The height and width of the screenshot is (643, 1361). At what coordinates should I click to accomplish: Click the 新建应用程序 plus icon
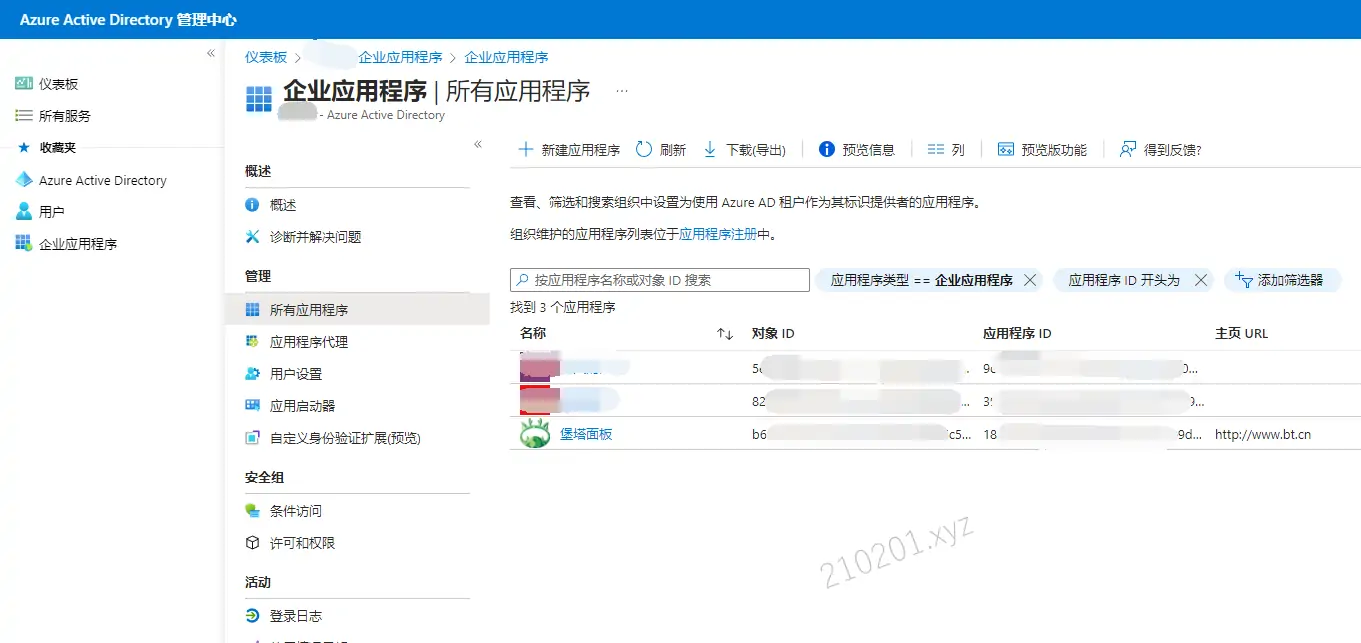525,149
